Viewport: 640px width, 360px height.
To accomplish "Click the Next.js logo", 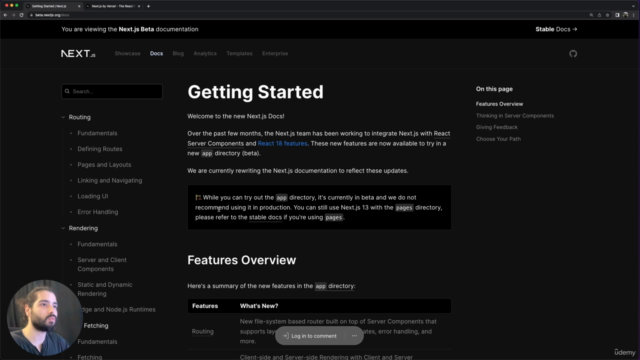I will tap(78, 53).
